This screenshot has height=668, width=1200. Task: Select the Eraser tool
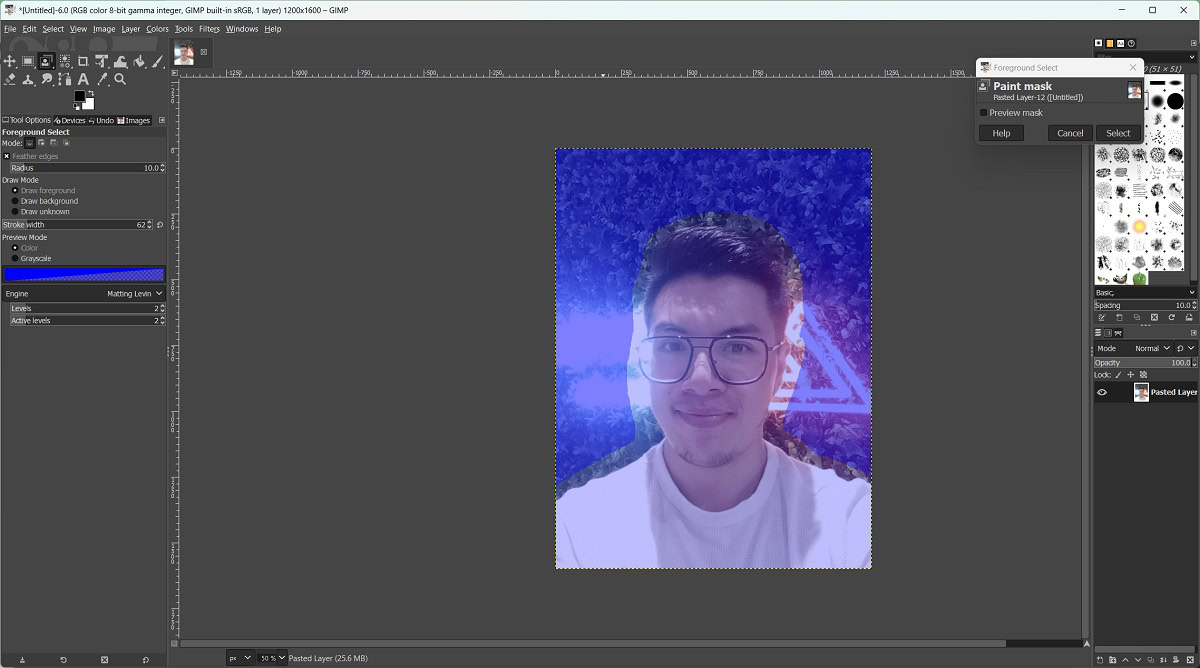coord(10,79)
